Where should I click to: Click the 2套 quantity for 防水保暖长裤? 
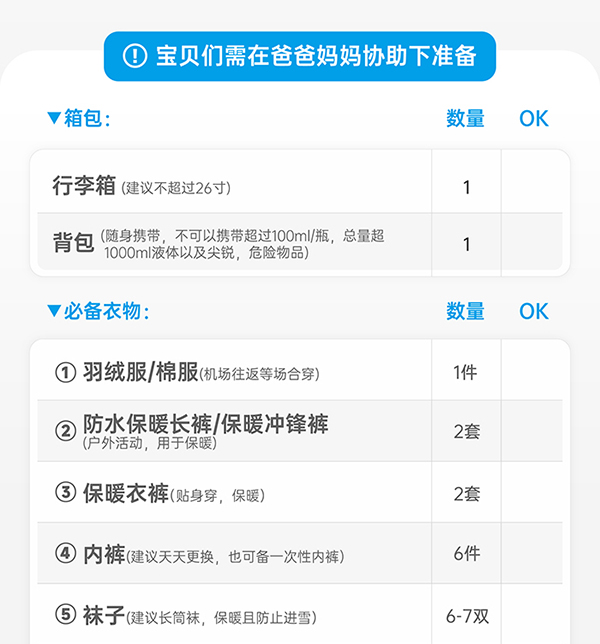pyautogui.click(x=466, y=432)
